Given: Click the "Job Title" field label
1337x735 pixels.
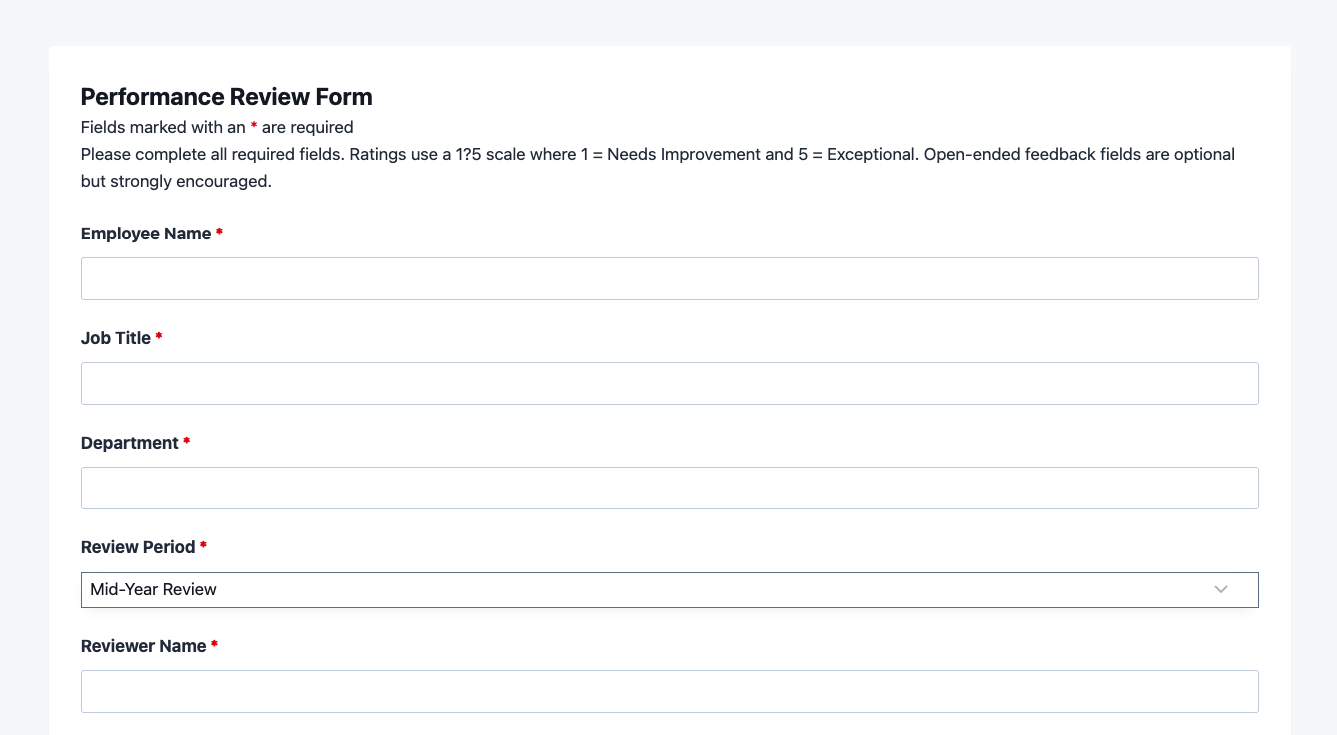Looking at the screenshot, I should coord(116,339).
